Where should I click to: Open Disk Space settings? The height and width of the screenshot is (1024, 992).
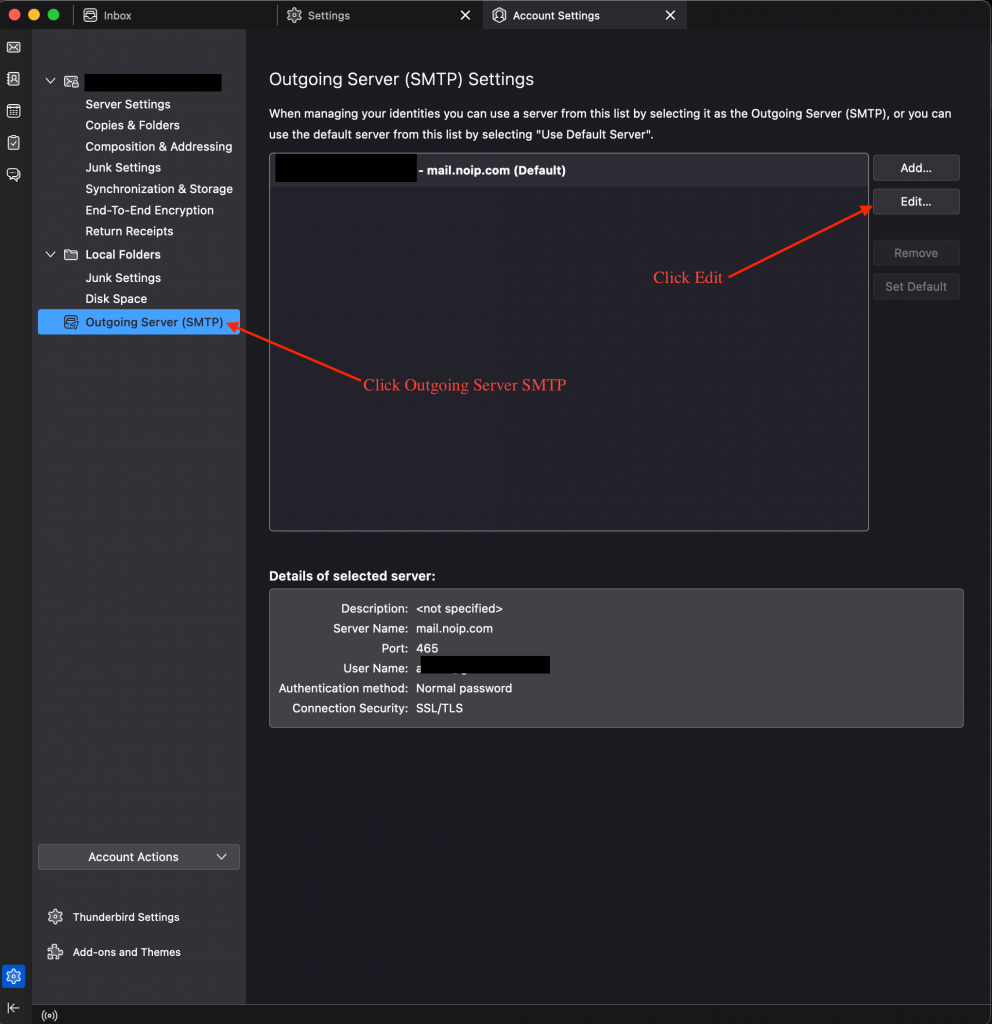(116, 298)
